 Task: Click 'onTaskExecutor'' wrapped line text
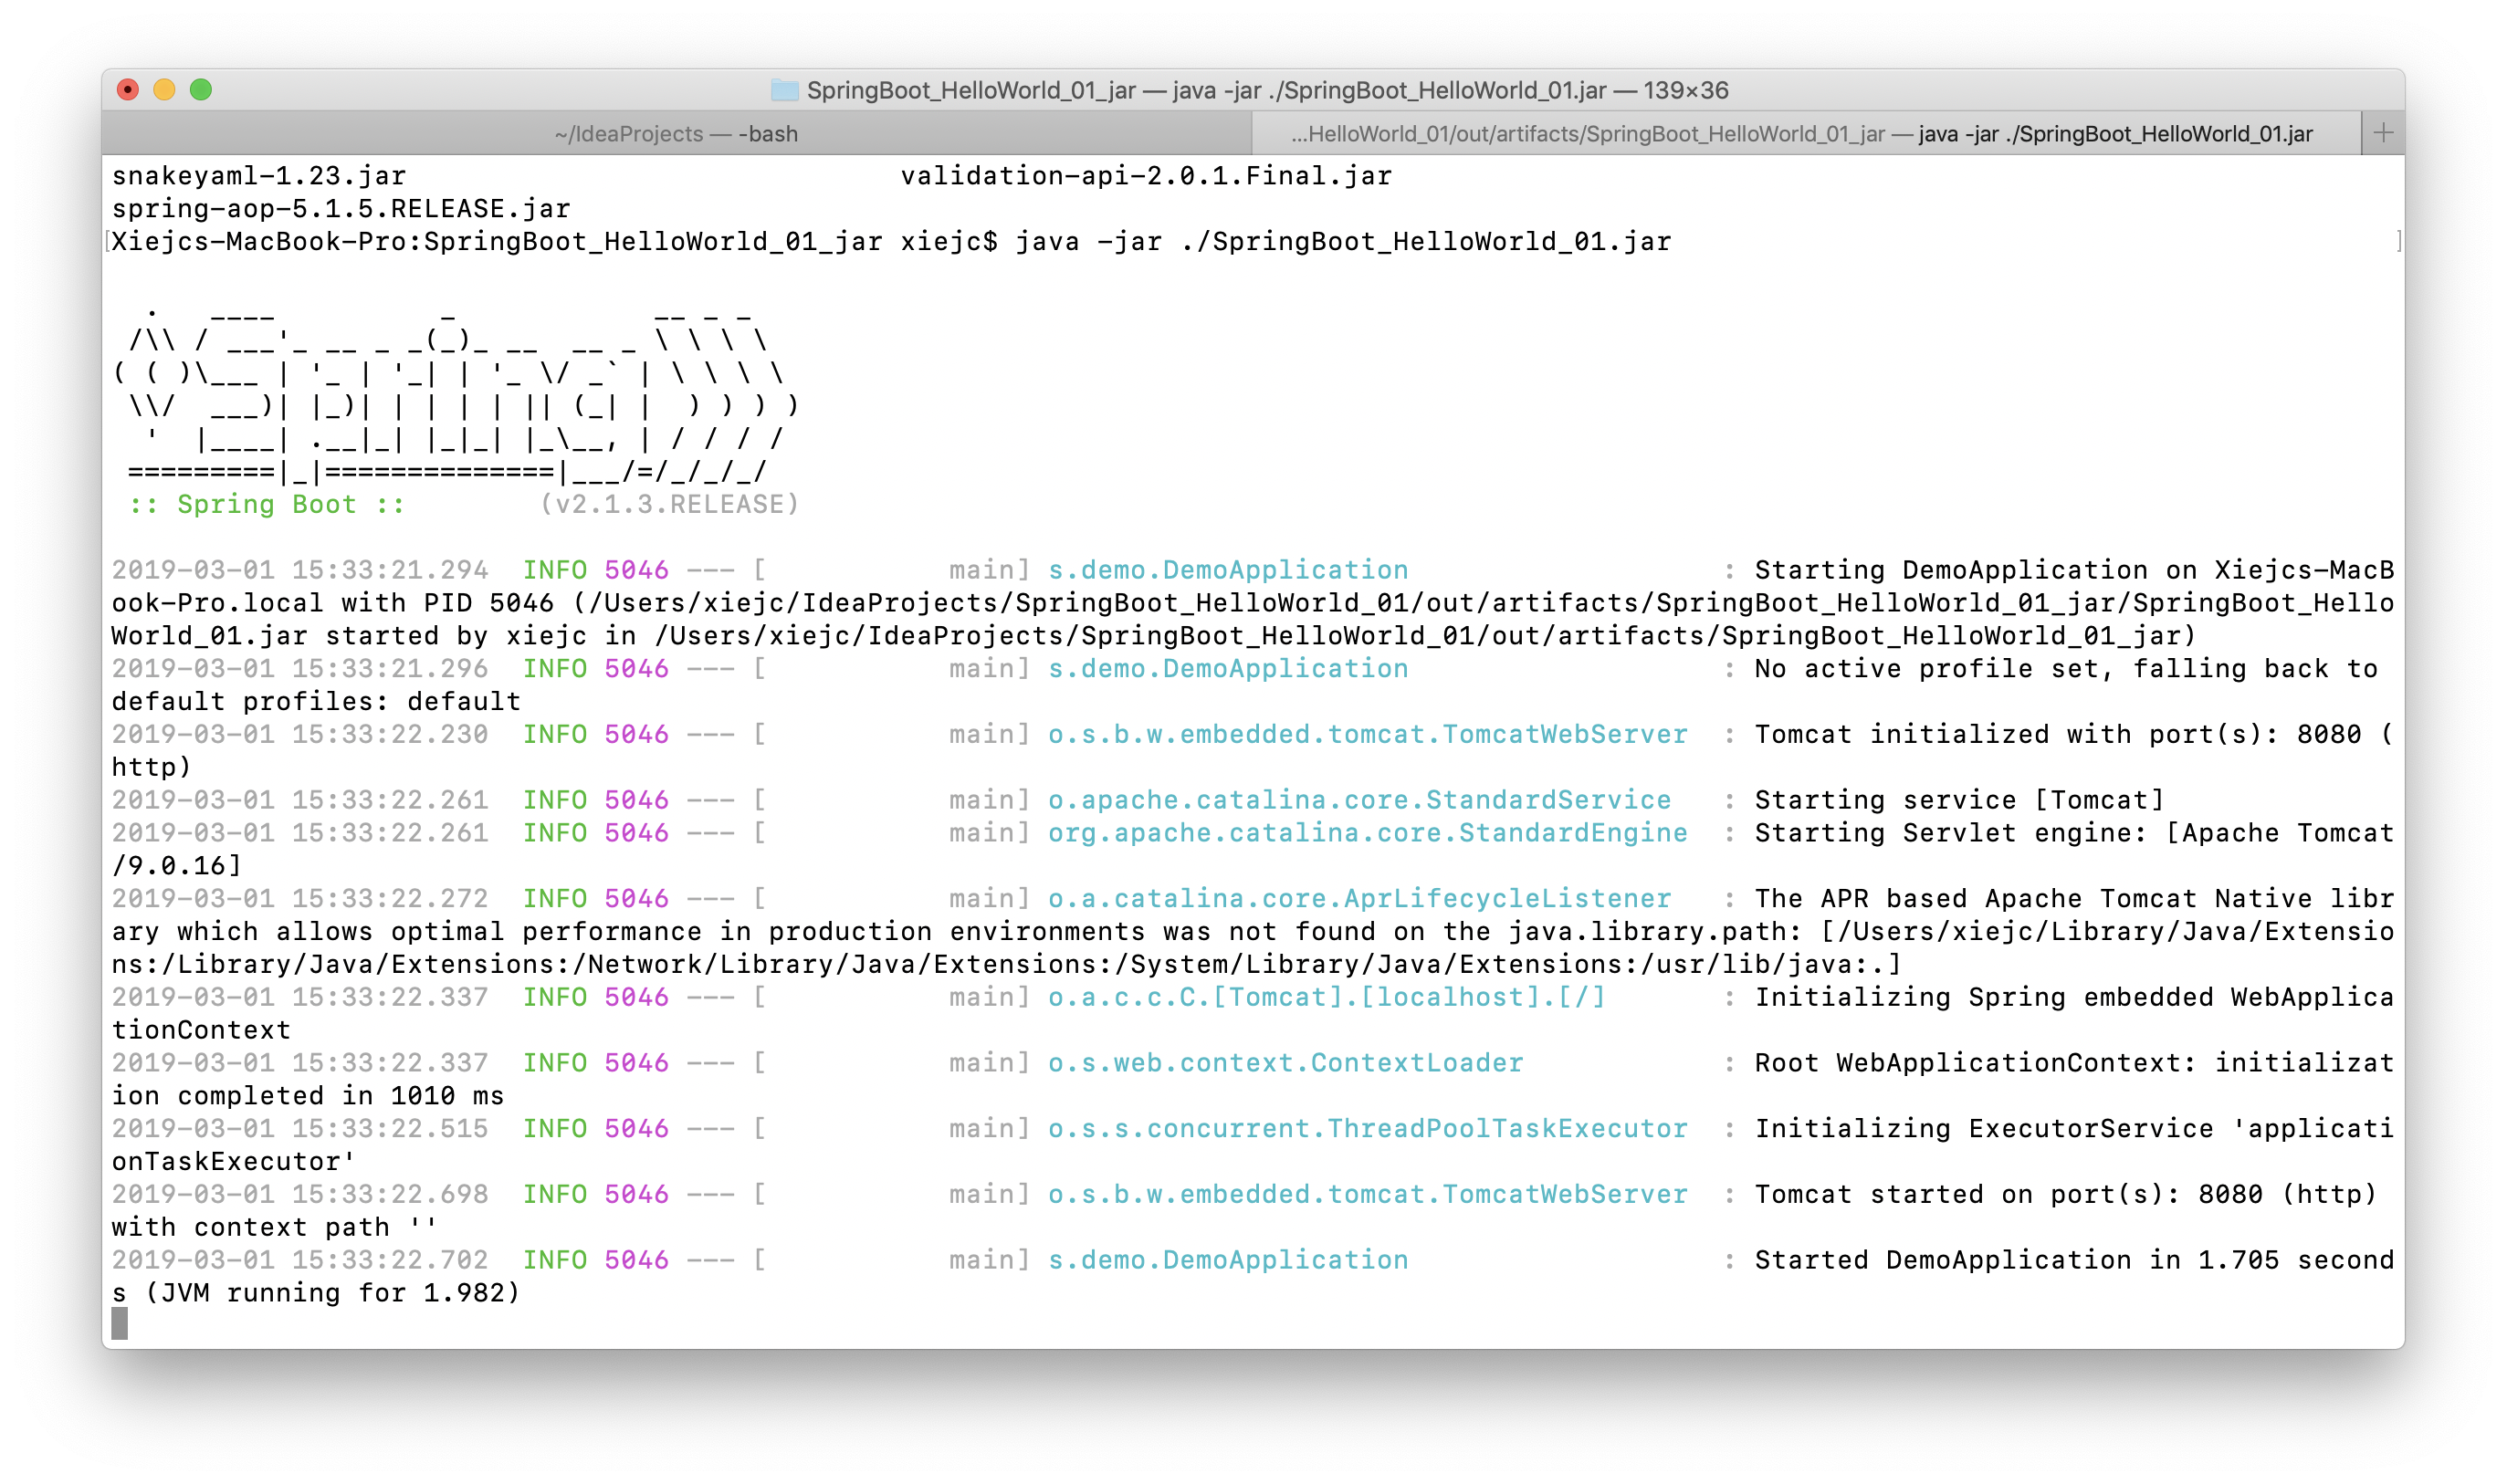point(234,1162)
